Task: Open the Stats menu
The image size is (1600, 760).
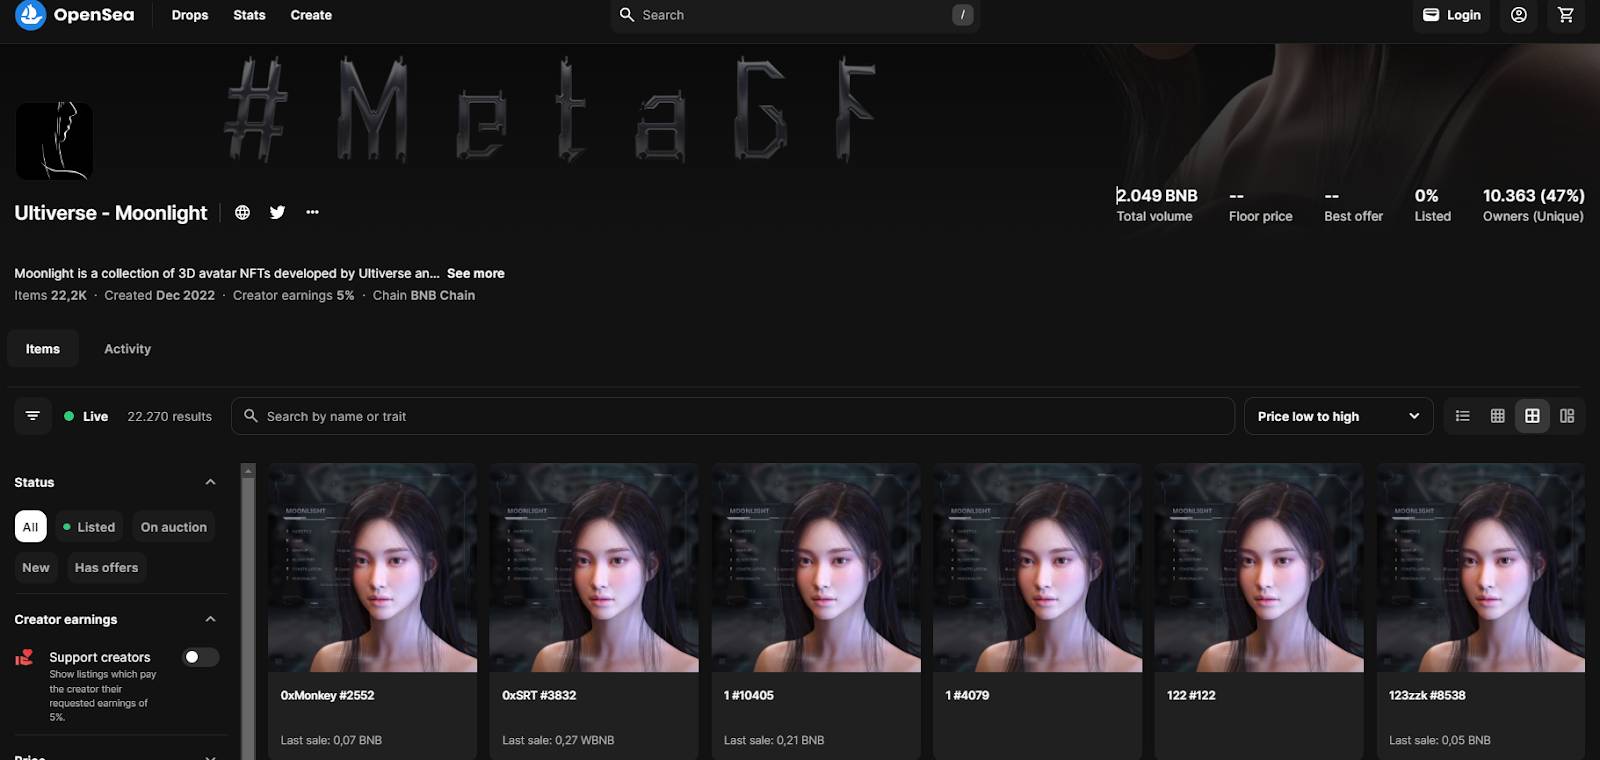Action: click(x=249, y=15)
